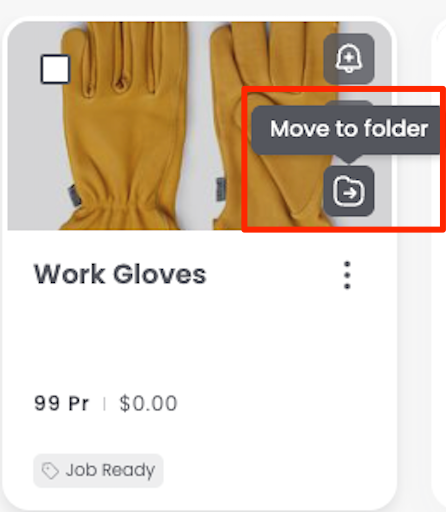Click the divider between quantity and price
Screen dimensions: 446x512
[104, 404]
